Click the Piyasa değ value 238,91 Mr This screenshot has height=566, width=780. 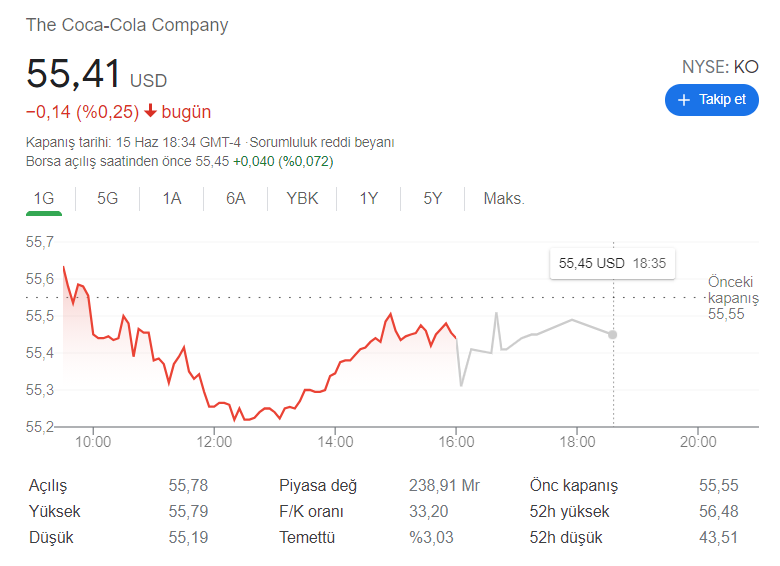[444, 485]
